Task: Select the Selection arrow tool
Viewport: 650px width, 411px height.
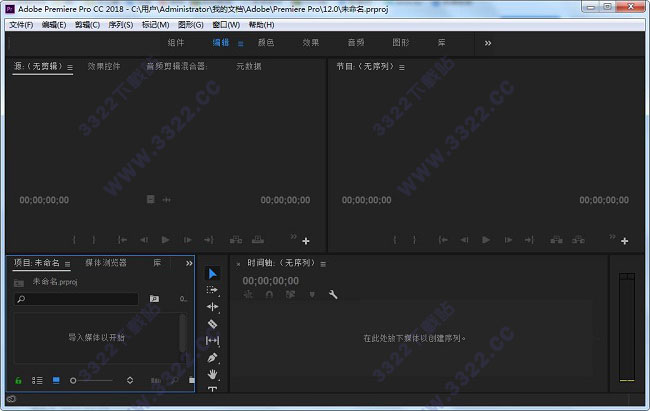Action: click(212, 274)
